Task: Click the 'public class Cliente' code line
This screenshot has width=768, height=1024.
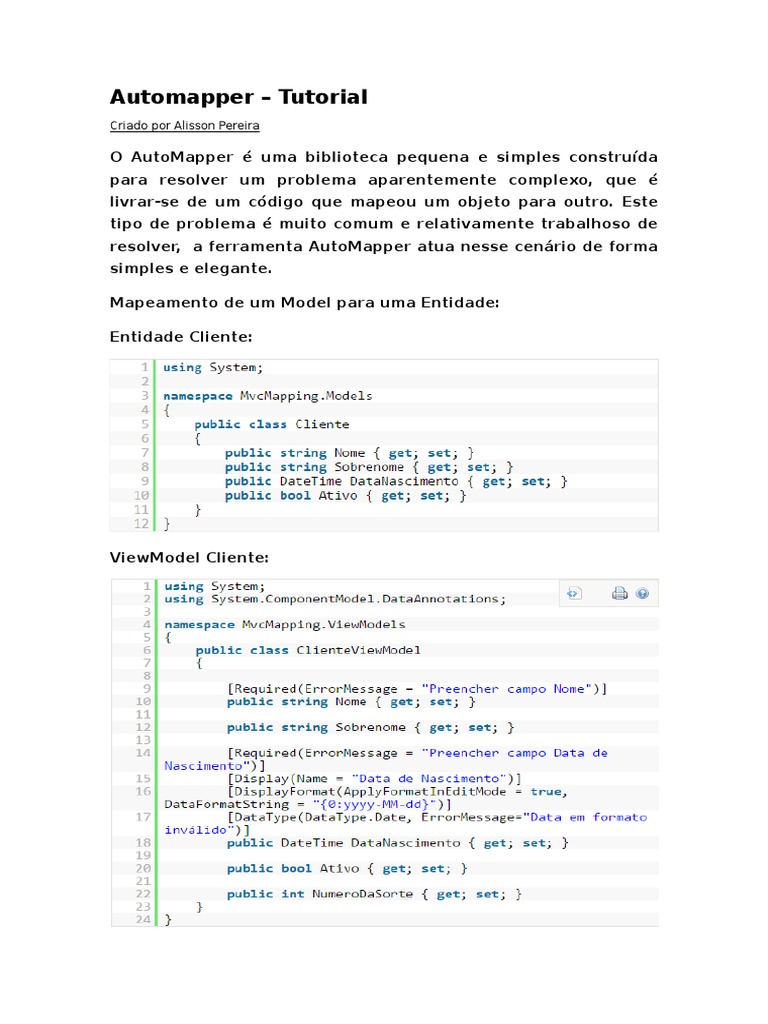Action: [272, 424]
